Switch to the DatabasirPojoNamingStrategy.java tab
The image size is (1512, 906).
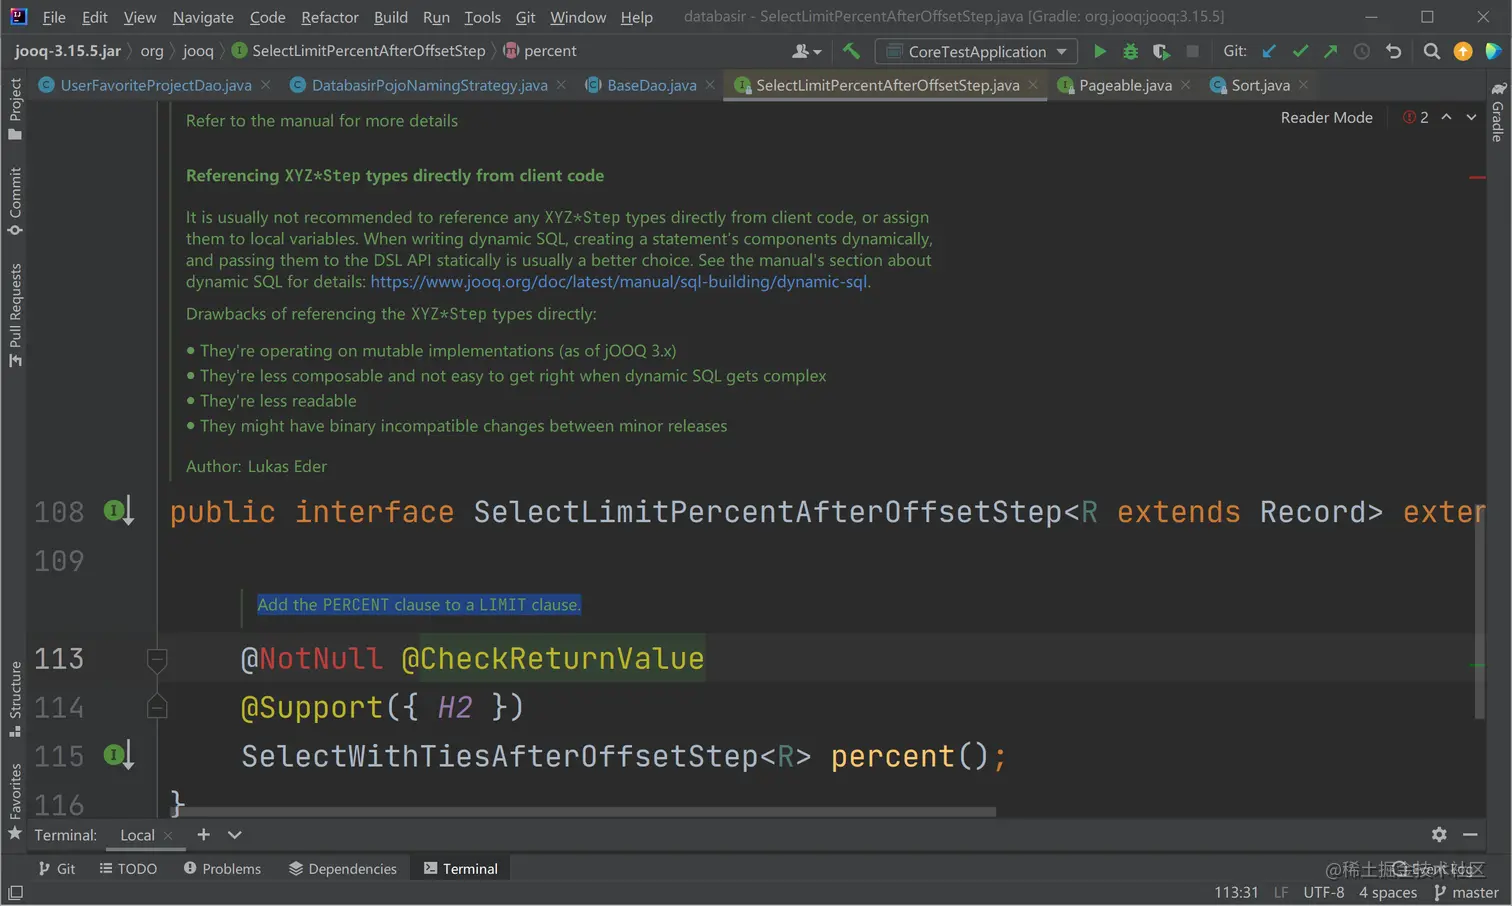[x=429, y=85]
